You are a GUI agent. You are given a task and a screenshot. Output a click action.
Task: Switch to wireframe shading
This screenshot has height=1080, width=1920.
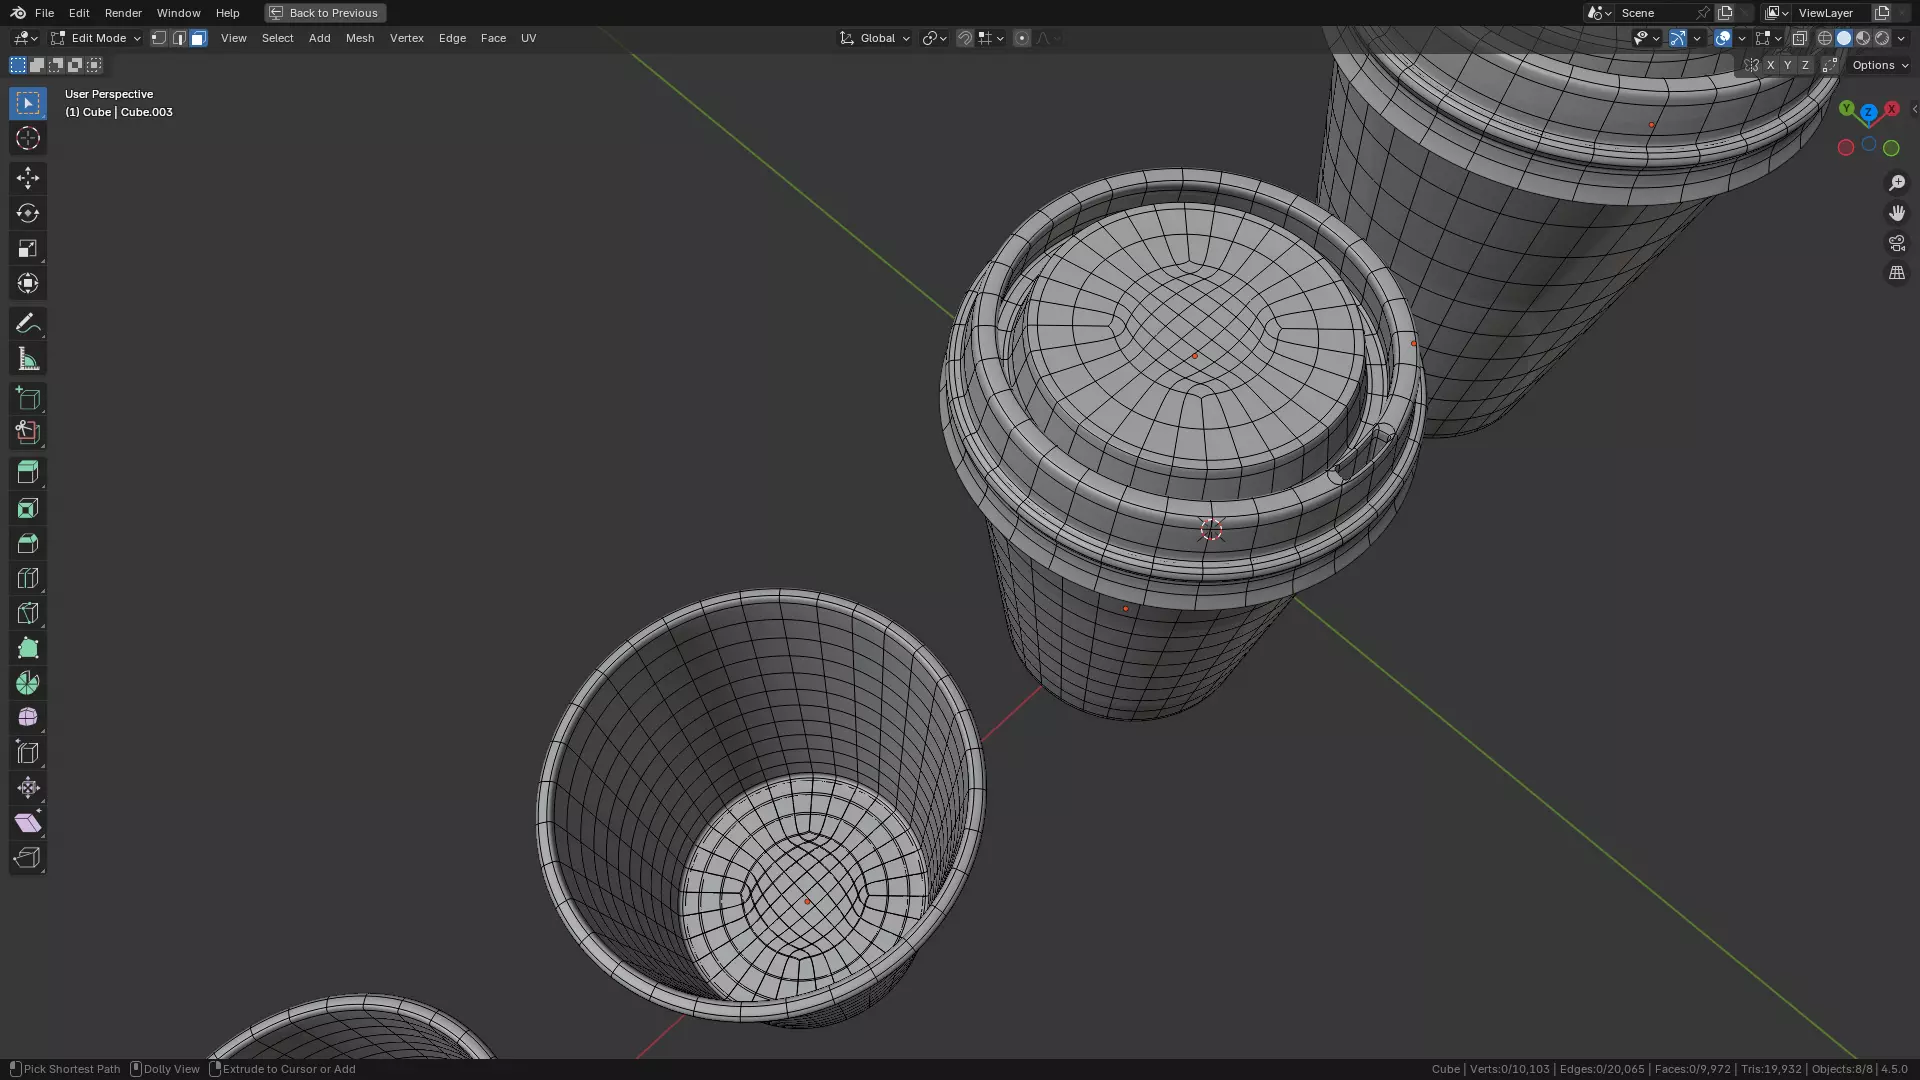[x=1825, y=38]
